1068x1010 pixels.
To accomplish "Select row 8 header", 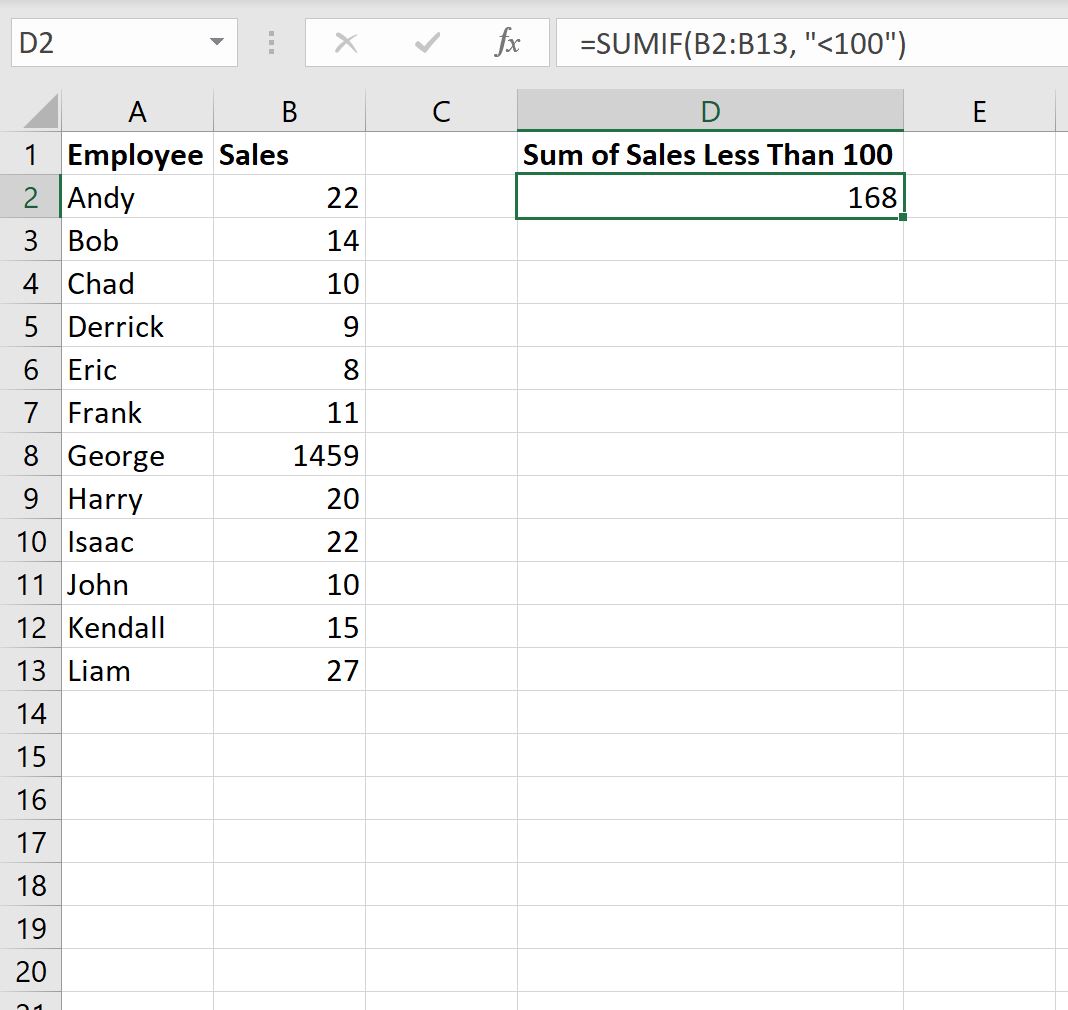I will coord(31,456).
